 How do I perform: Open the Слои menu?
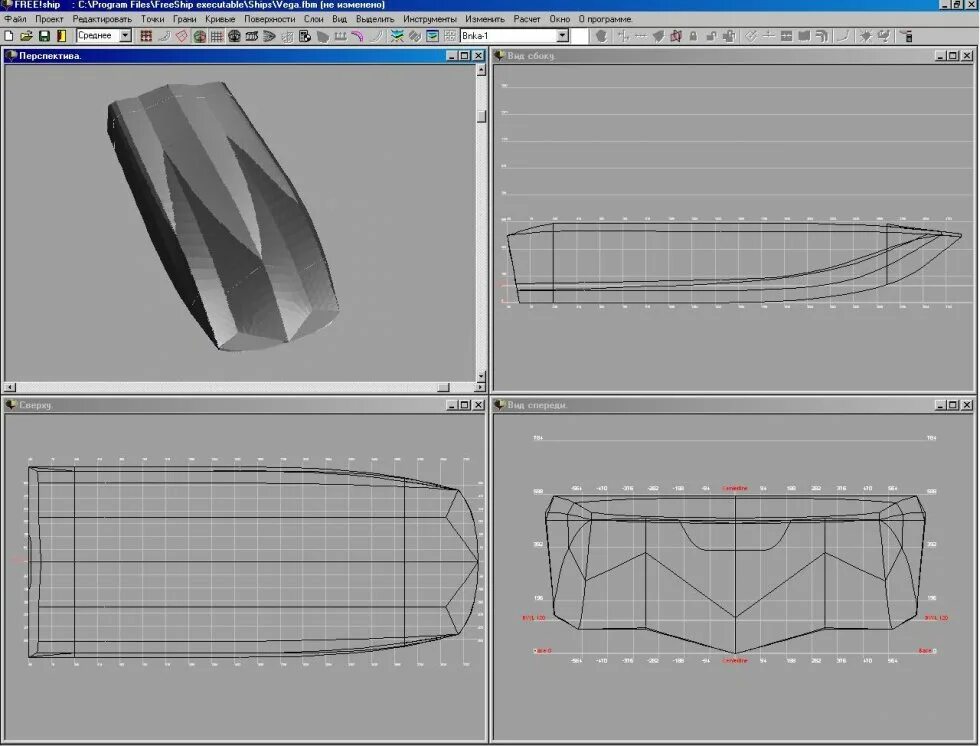pos(314,19)
